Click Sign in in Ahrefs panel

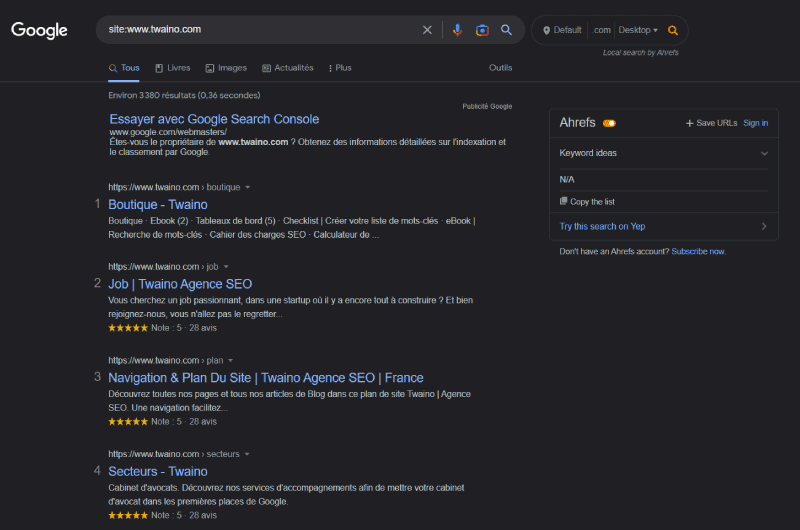coord(756,123)
